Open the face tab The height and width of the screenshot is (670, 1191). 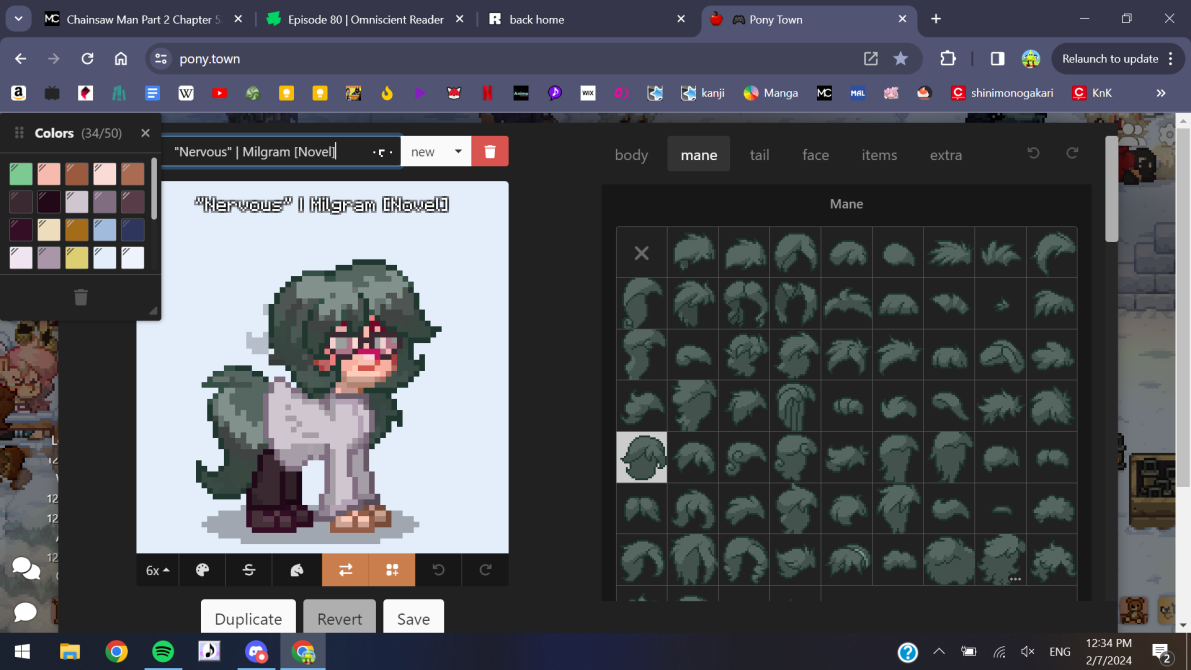pos(815,155)
